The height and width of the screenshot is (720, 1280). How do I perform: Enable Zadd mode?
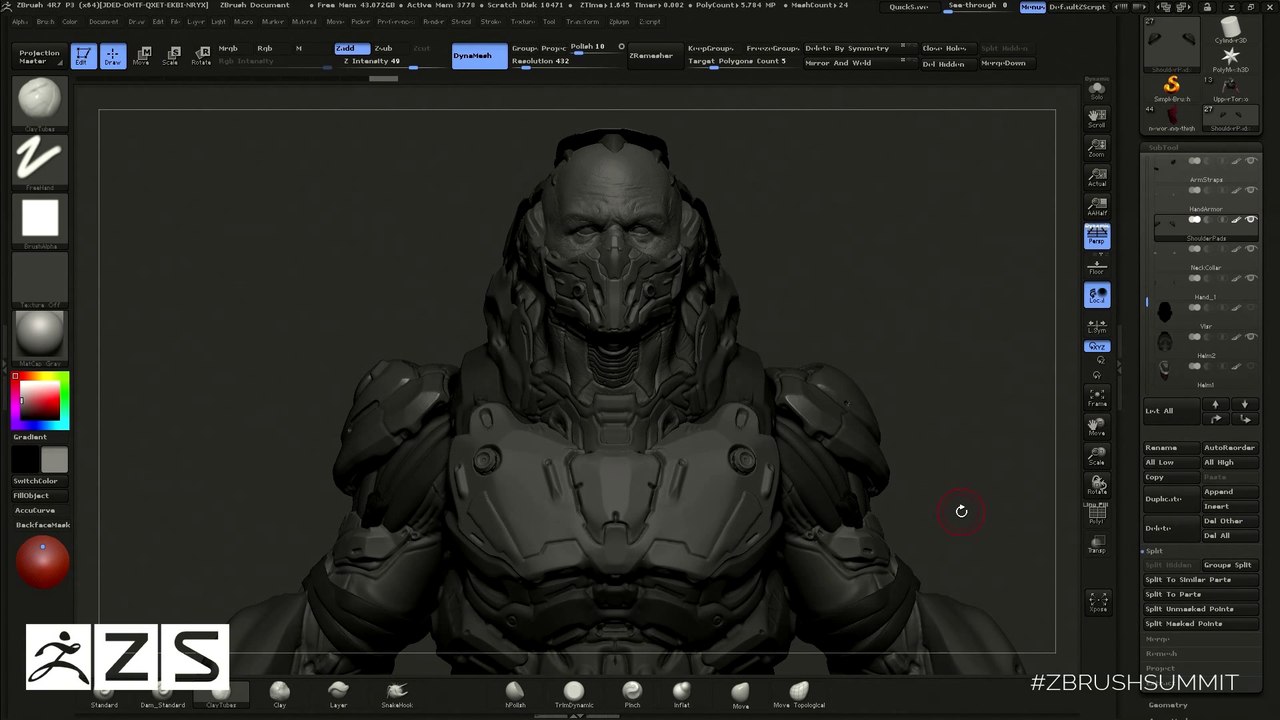[x=352, y=48]
